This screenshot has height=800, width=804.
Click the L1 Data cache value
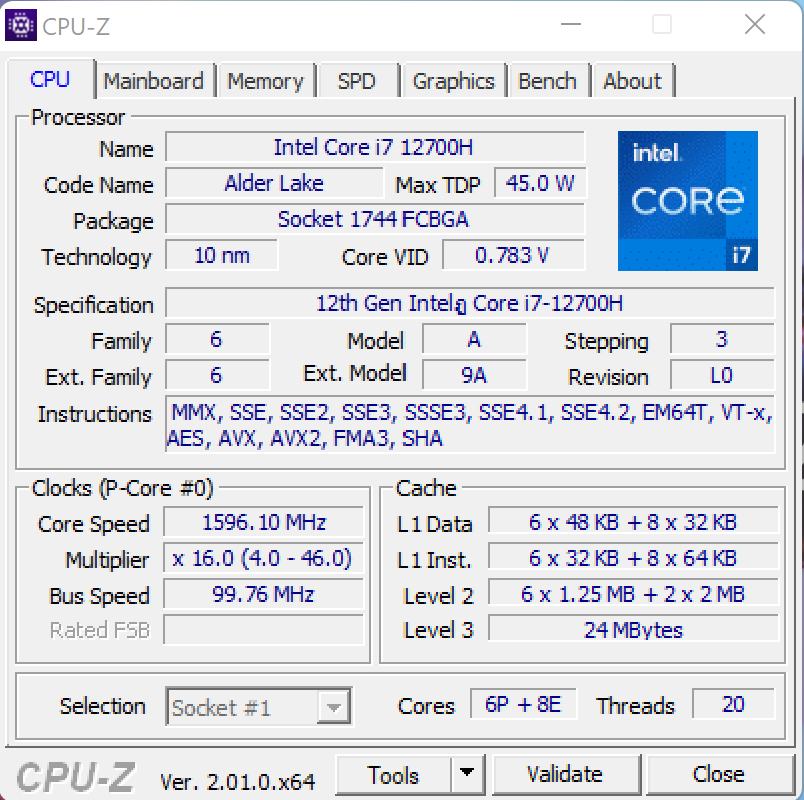633,522
